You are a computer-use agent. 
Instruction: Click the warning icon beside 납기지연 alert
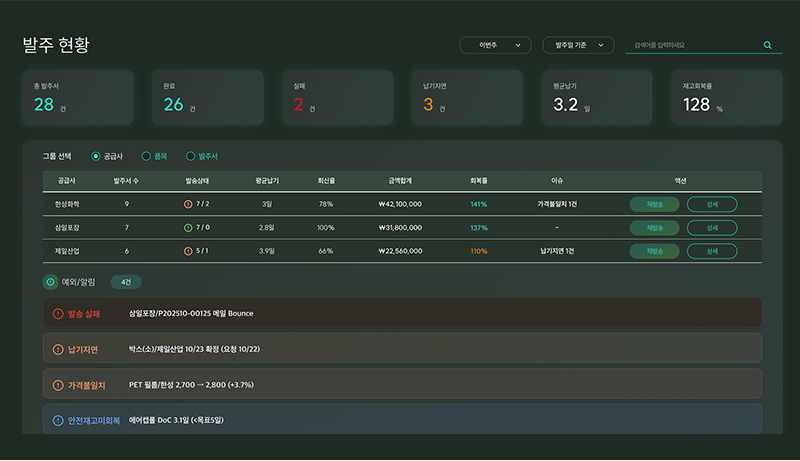click(57, 349)
